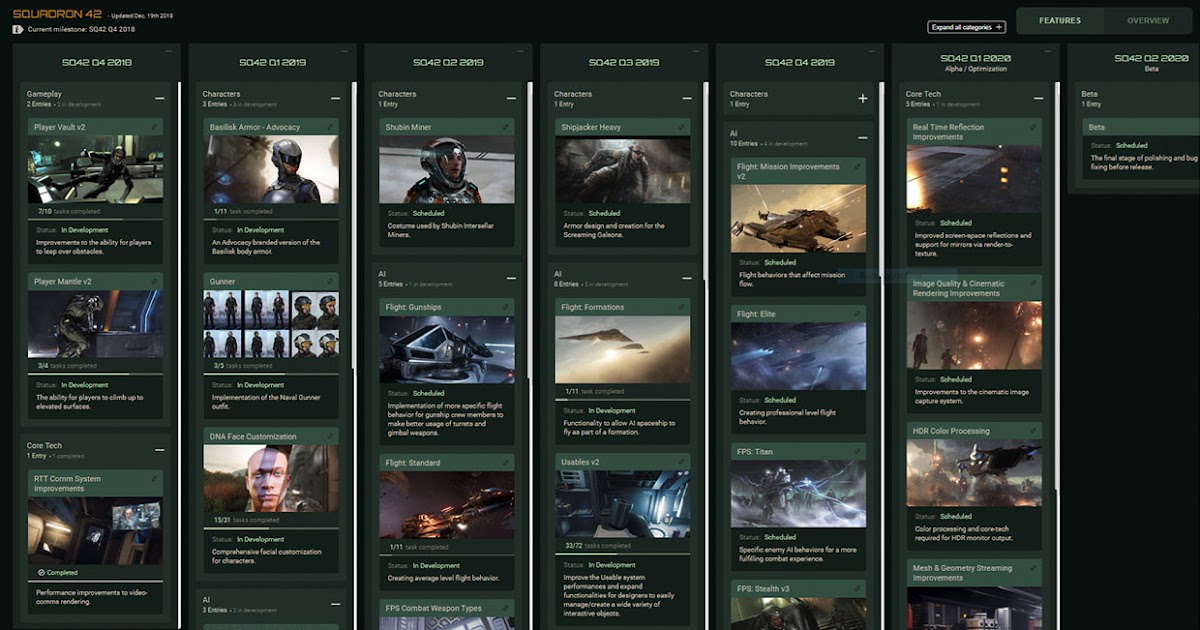Open Mesh & Geometry Streaming expand icon
Viewport: 1200px width, 630px height.
pyautogui.click(x=1034, y=567)
